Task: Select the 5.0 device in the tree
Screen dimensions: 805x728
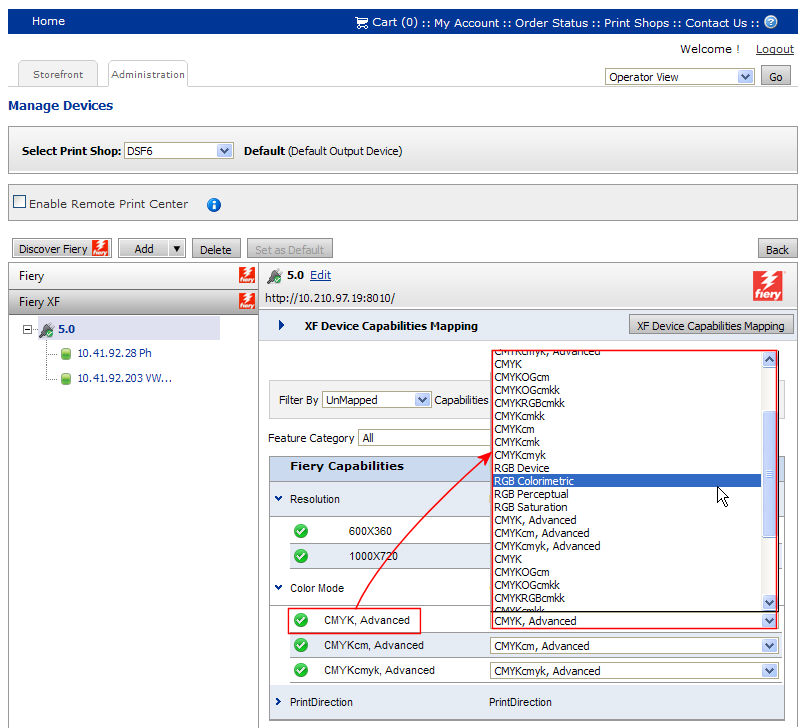Action: [x=66, y=329]
